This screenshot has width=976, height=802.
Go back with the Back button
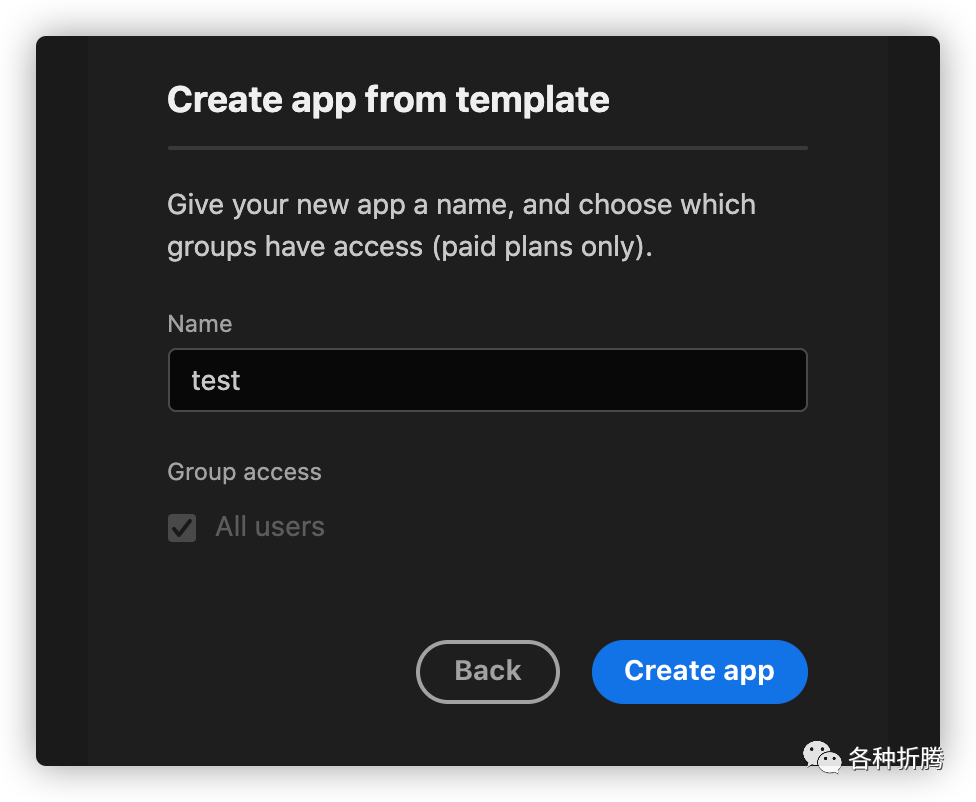tap(488, 671)
